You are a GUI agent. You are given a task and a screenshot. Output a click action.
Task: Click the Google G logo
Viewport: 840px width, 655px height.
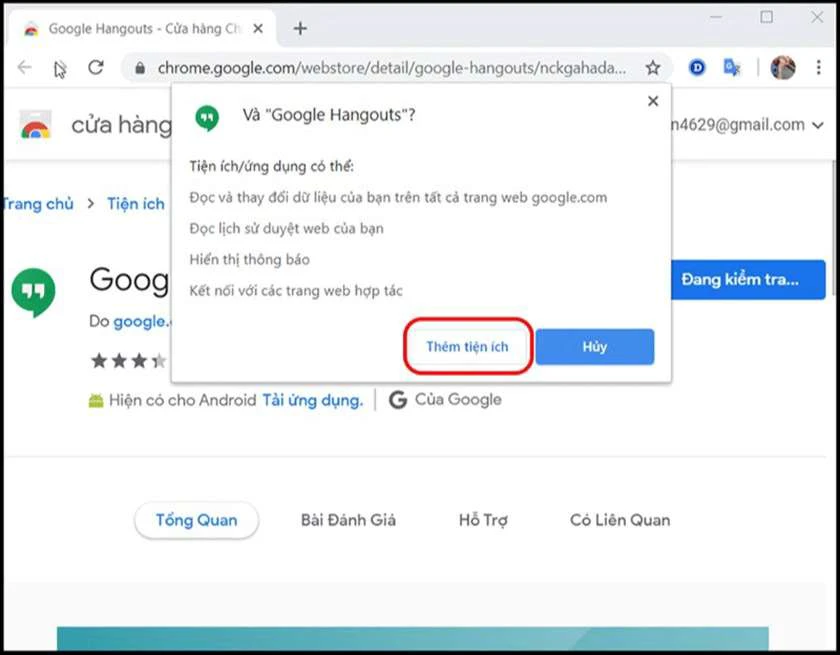pyautogui.click(x=398, y=400)
